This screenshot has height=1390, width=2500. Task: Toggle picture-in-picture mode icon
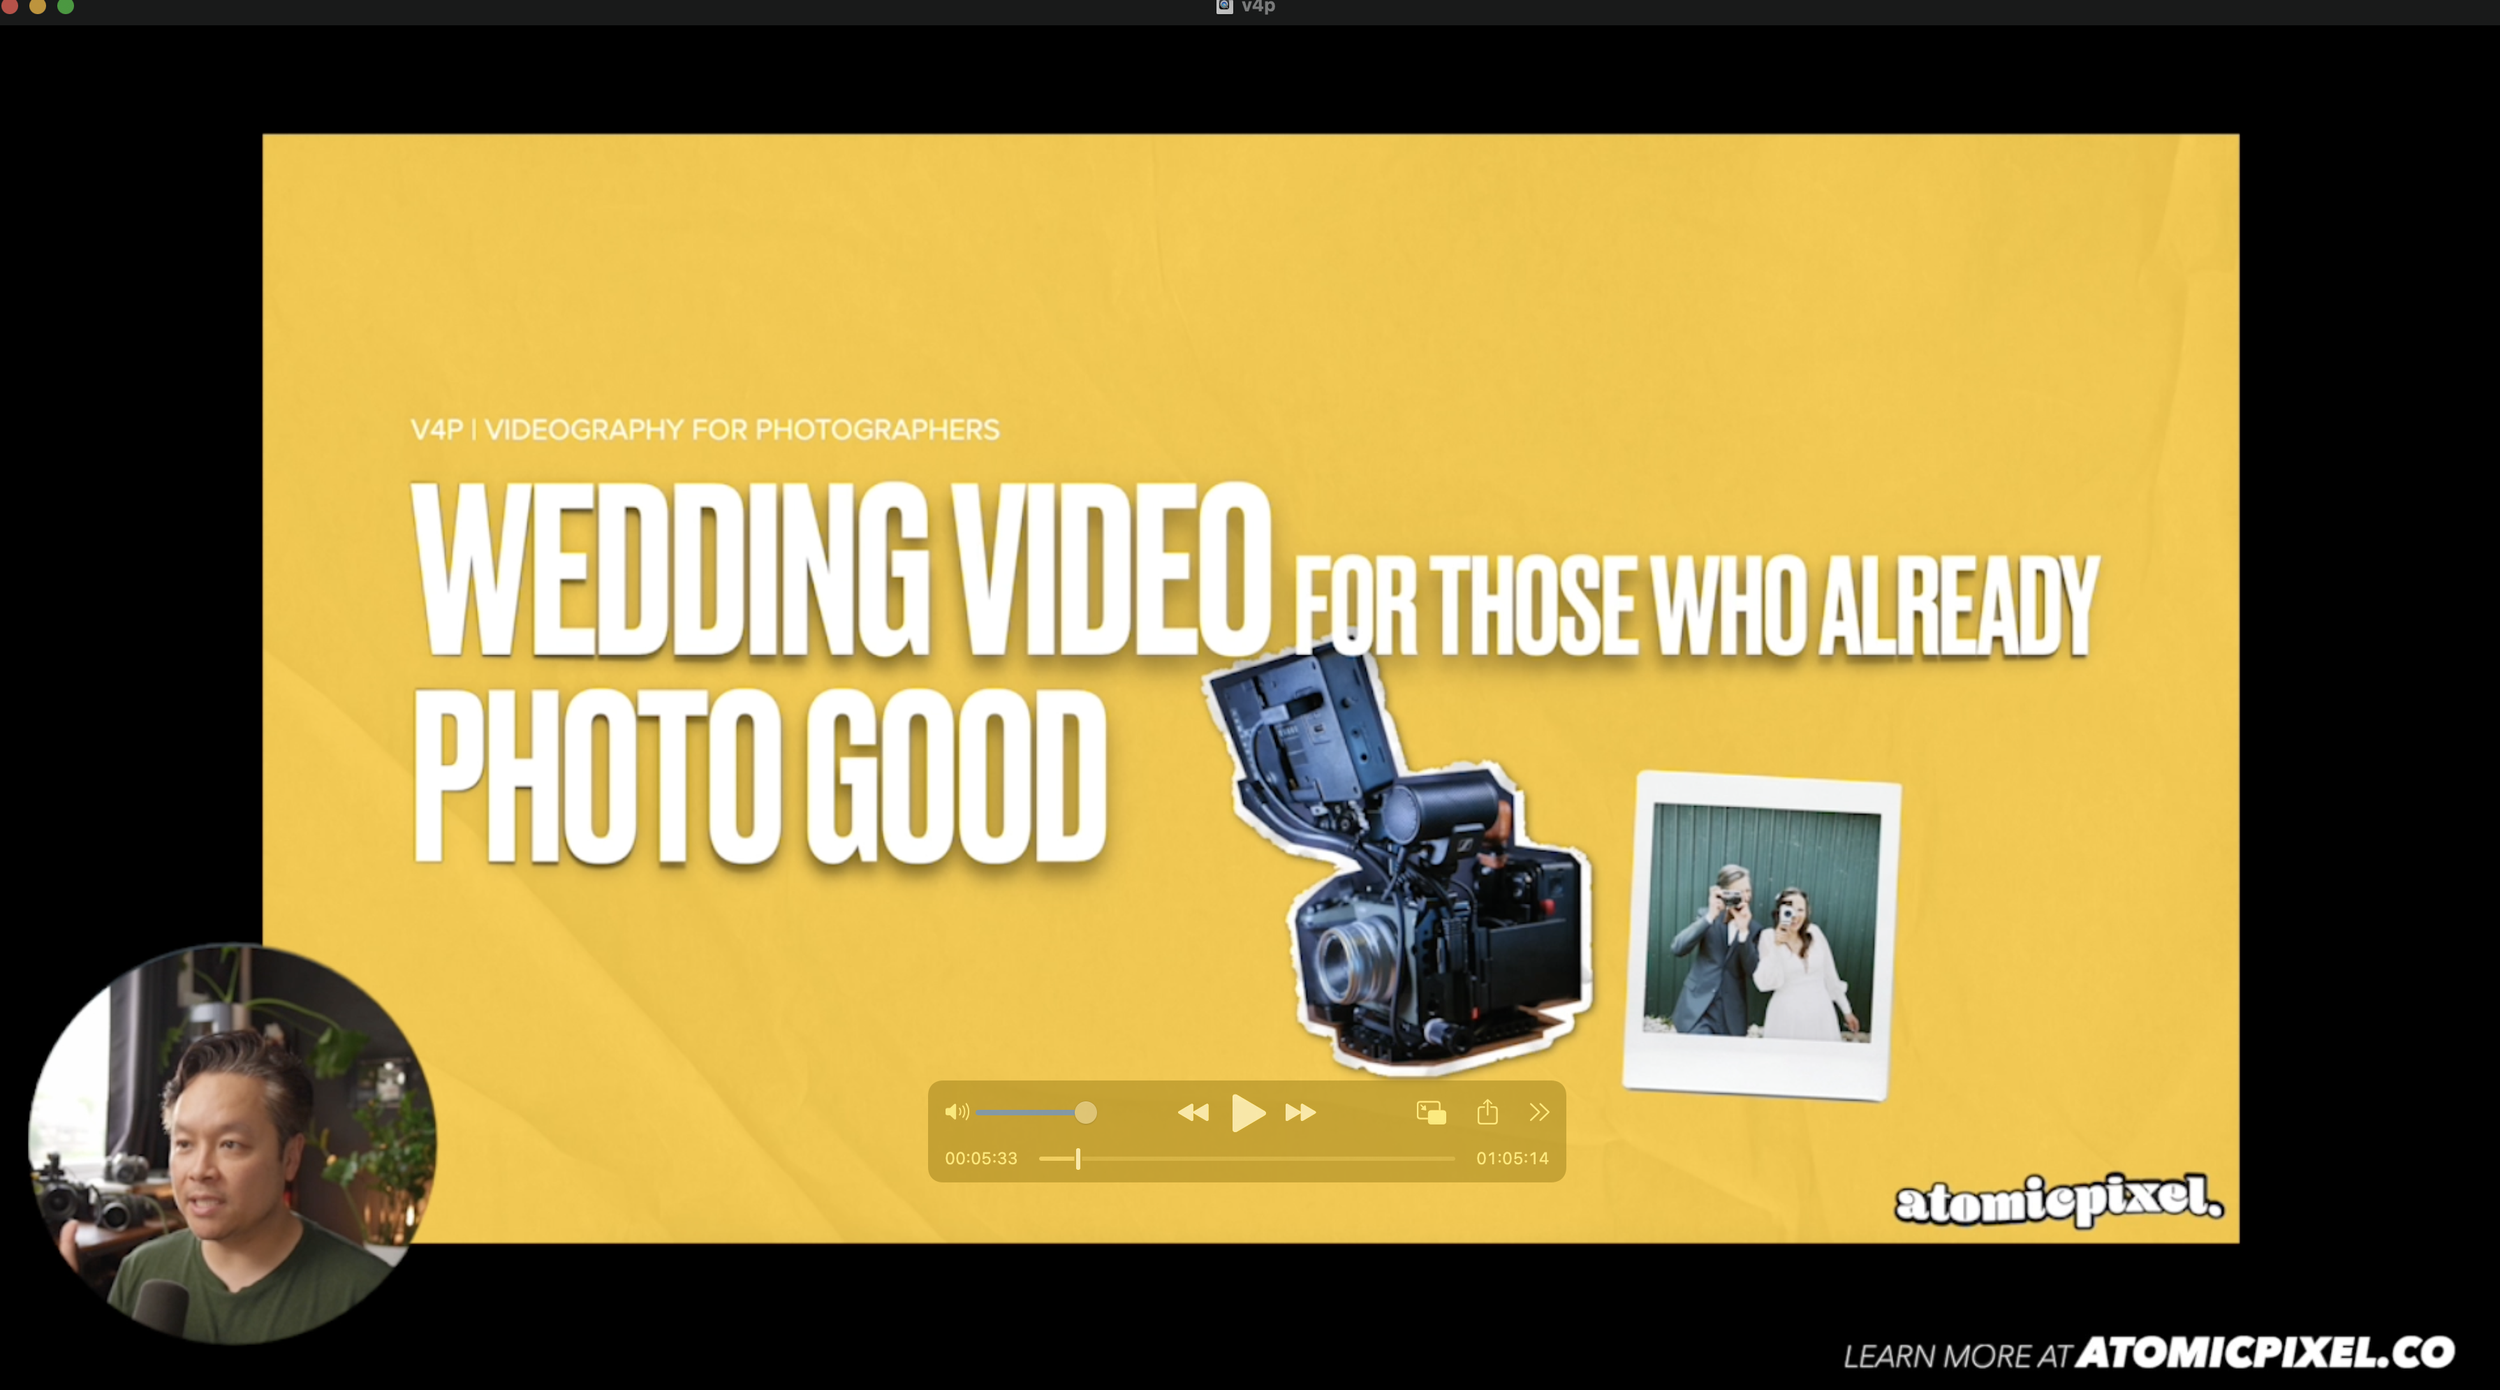pyautogui.click(x=1431, y=1112)
